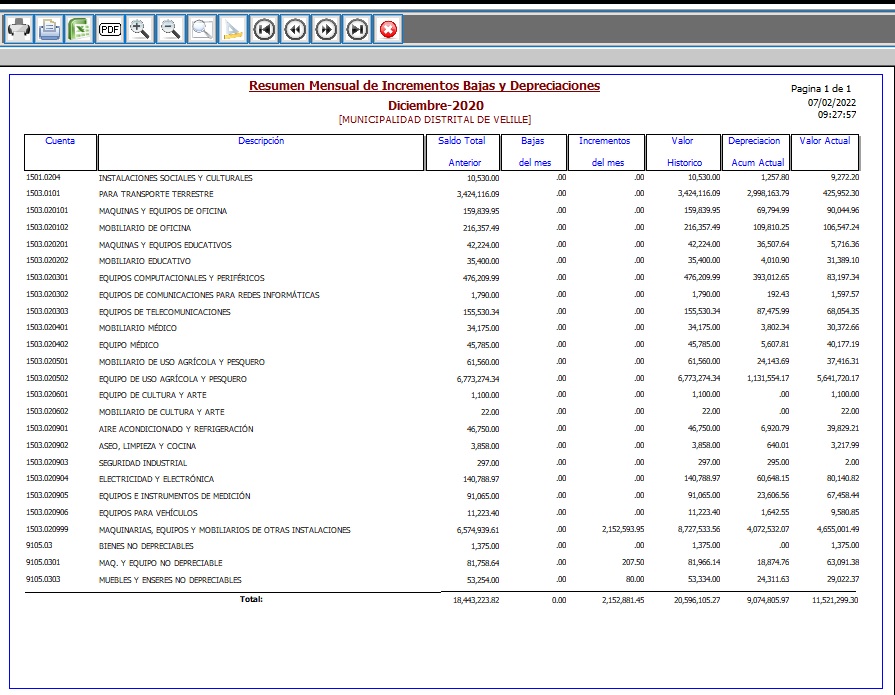This screenshot has width=895, height=695.
Task: Export the report to Excel
Action: (x=80, y=29)
